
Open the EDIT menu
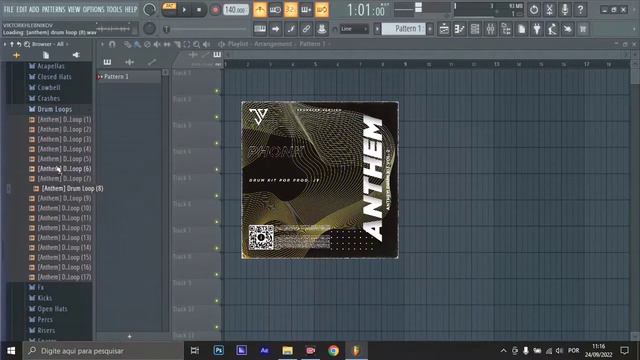22,9
